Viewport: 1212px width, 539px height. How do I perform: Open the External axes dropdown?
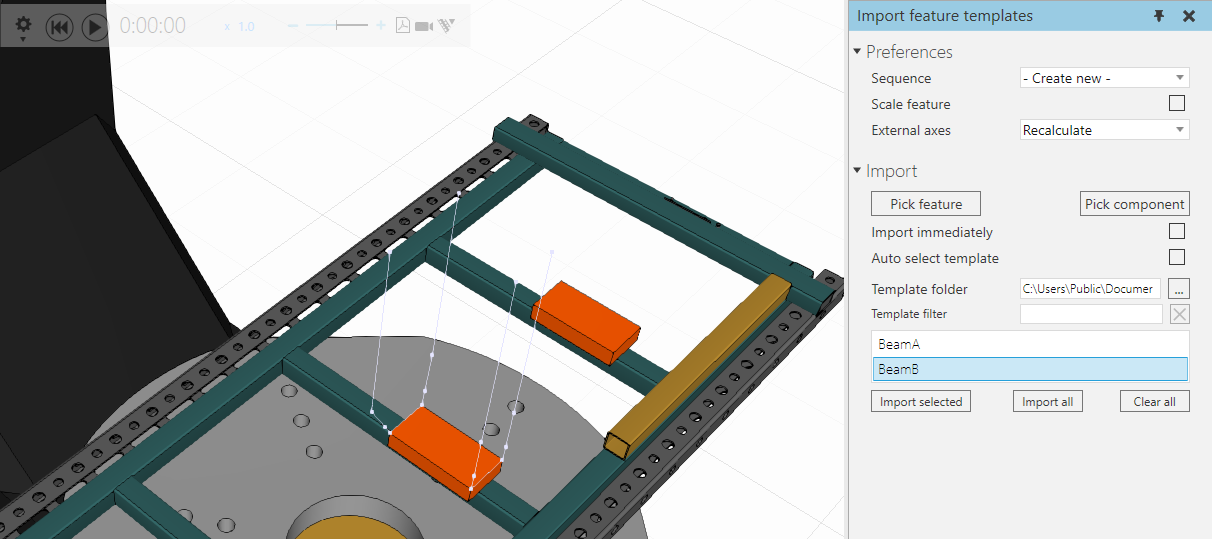coord(1104,130)
